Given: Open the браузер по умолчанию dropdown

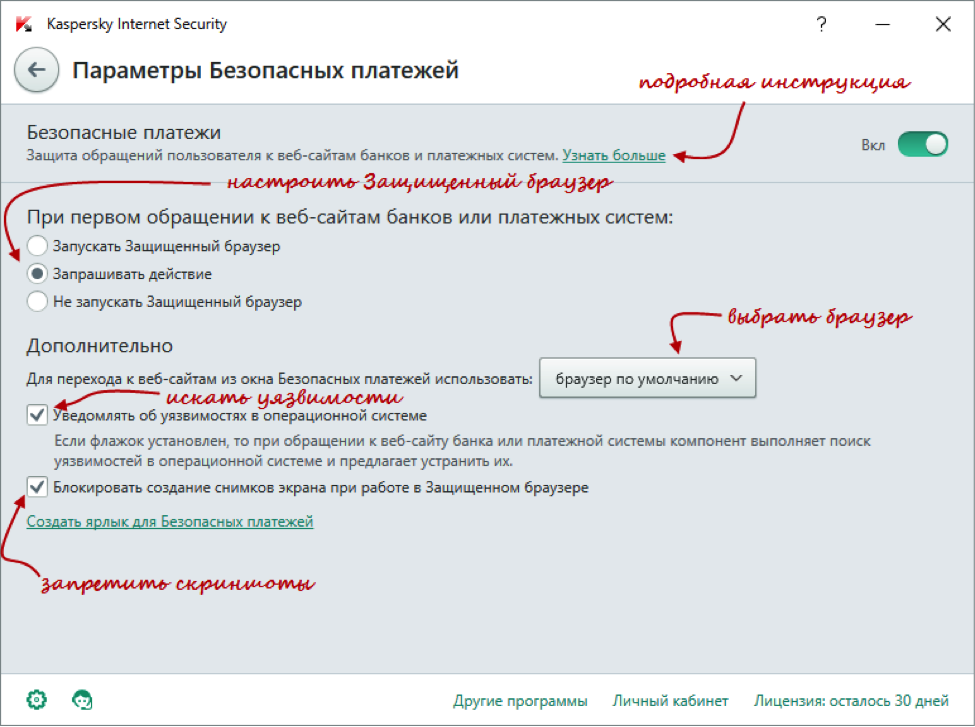Looking at the screenshot, I should point(647,378).
